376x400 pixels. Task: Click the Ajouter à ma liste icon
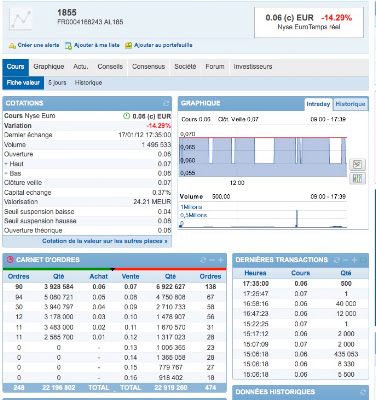point(68,46)
